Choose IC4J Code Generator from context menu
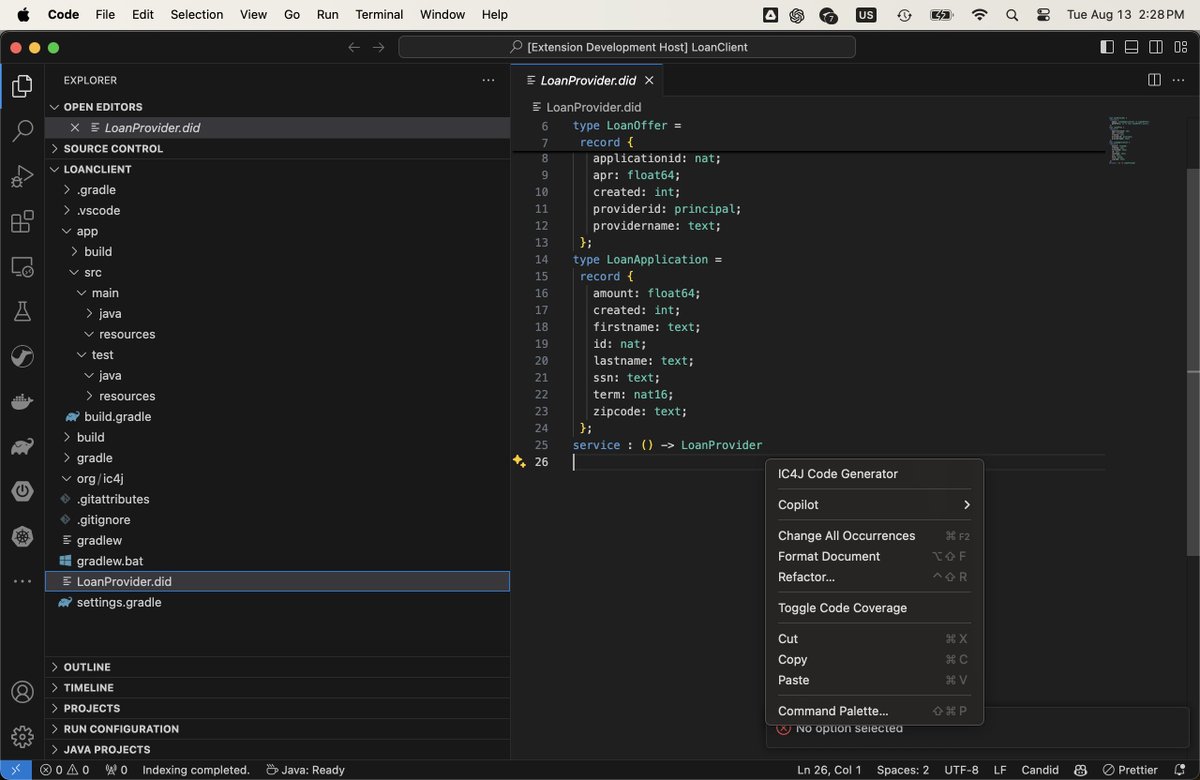 pos(874,474)
